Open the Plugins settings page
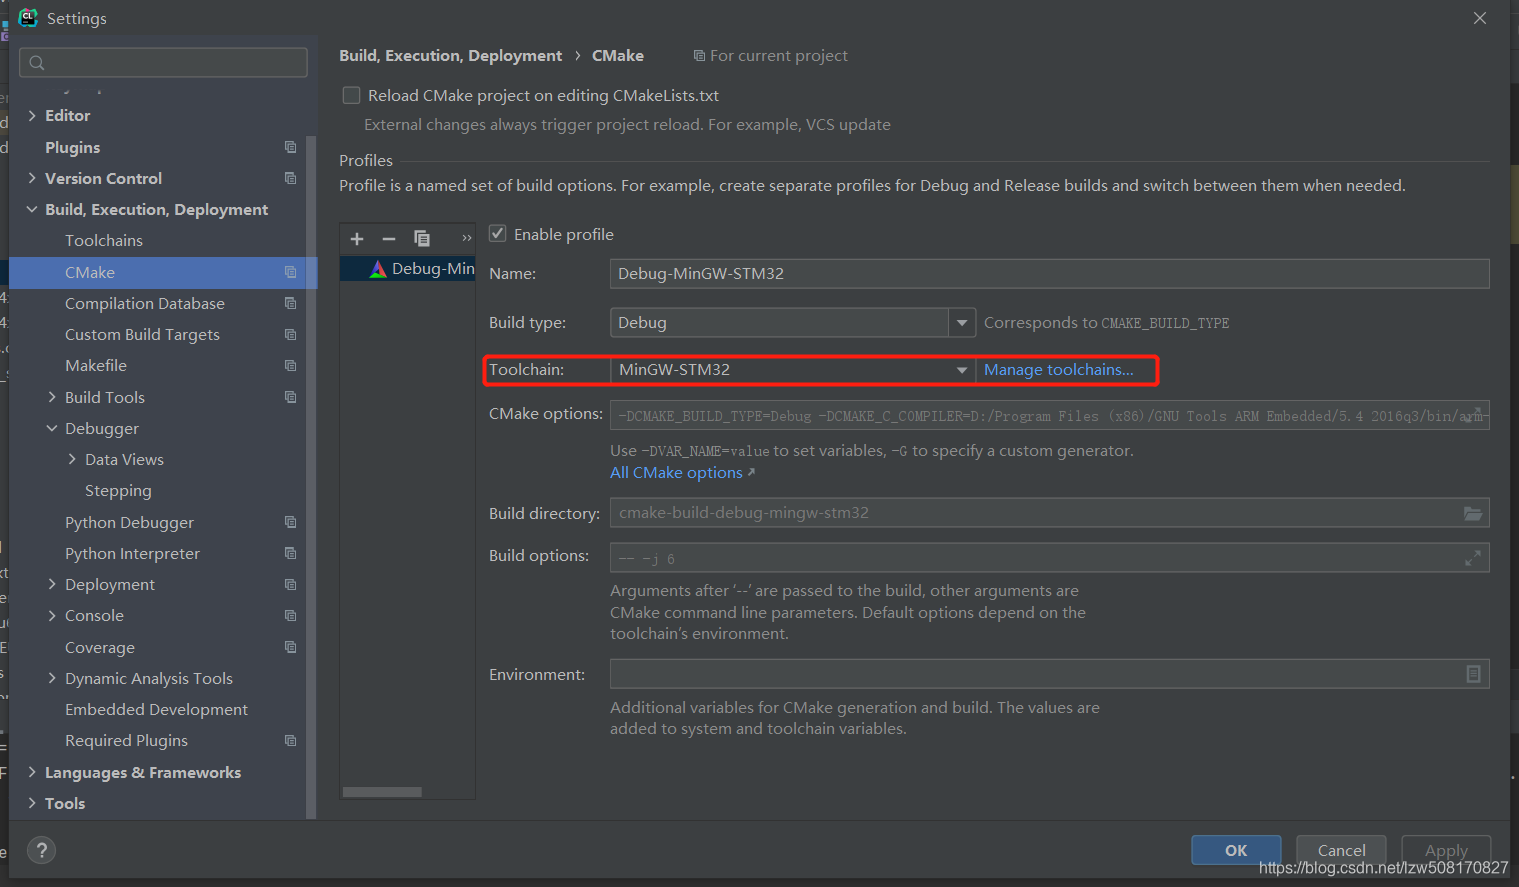 (73, 147)
